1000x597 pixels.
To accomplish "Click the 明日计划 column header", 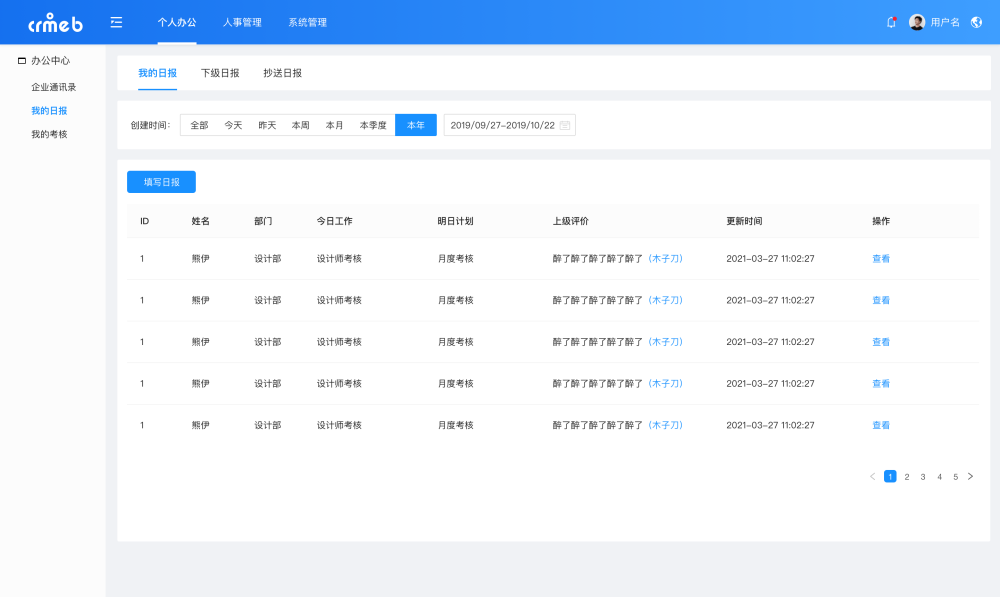I will [455, 221].
